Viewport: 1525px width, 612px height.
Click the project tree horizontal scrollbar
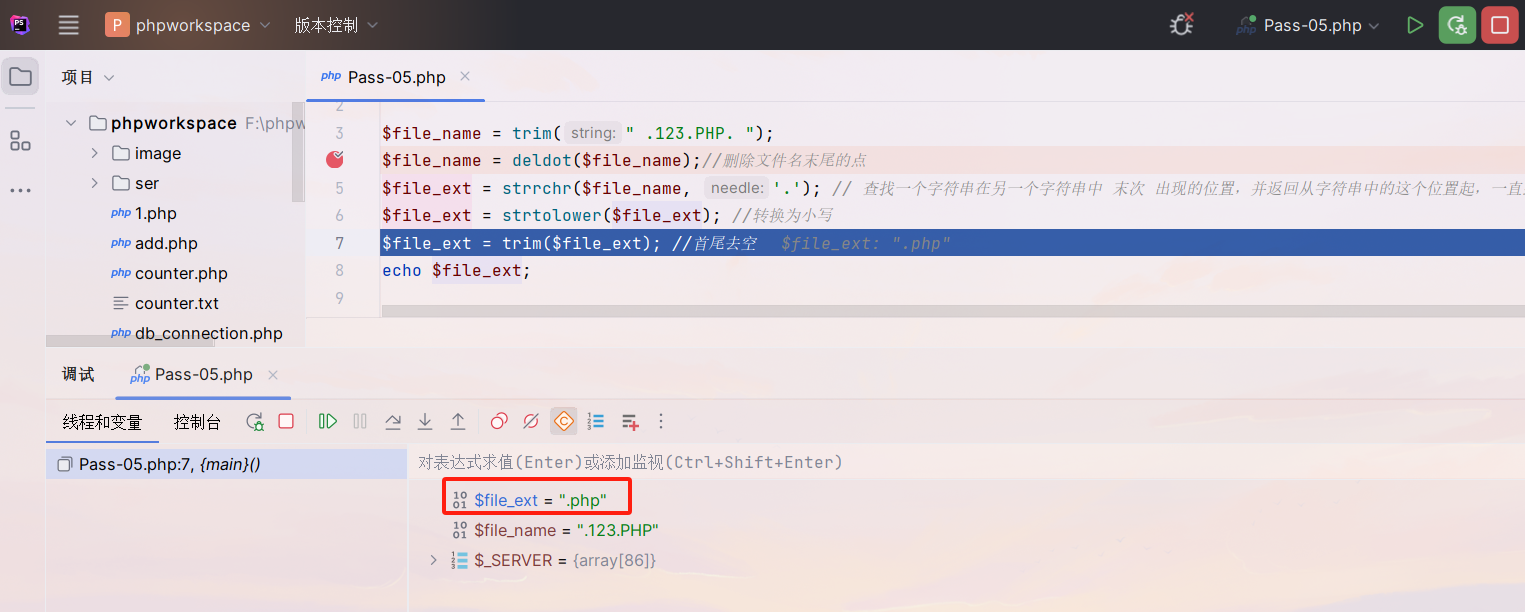point(130,342)
